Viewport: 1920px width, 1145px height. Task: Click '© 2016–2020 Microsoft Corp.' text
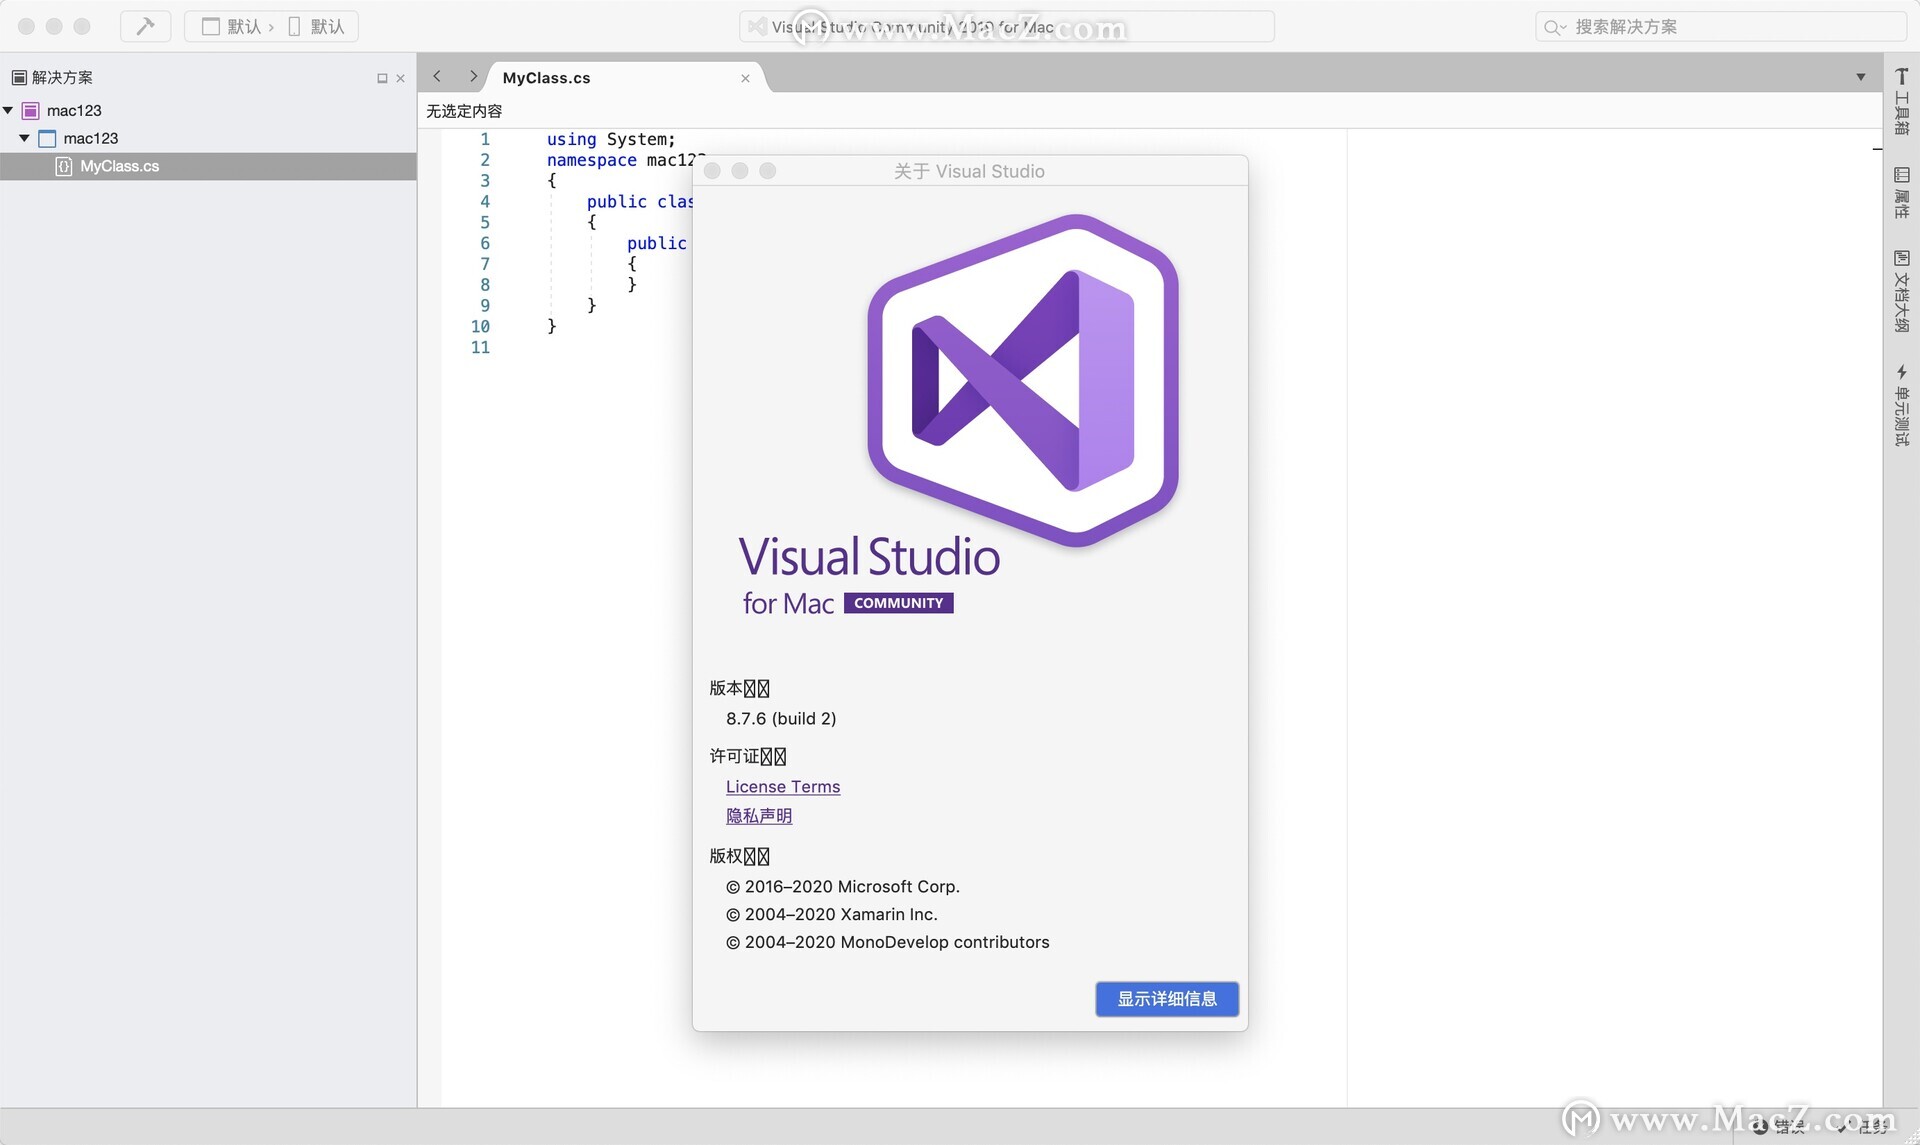pos(842,887)
